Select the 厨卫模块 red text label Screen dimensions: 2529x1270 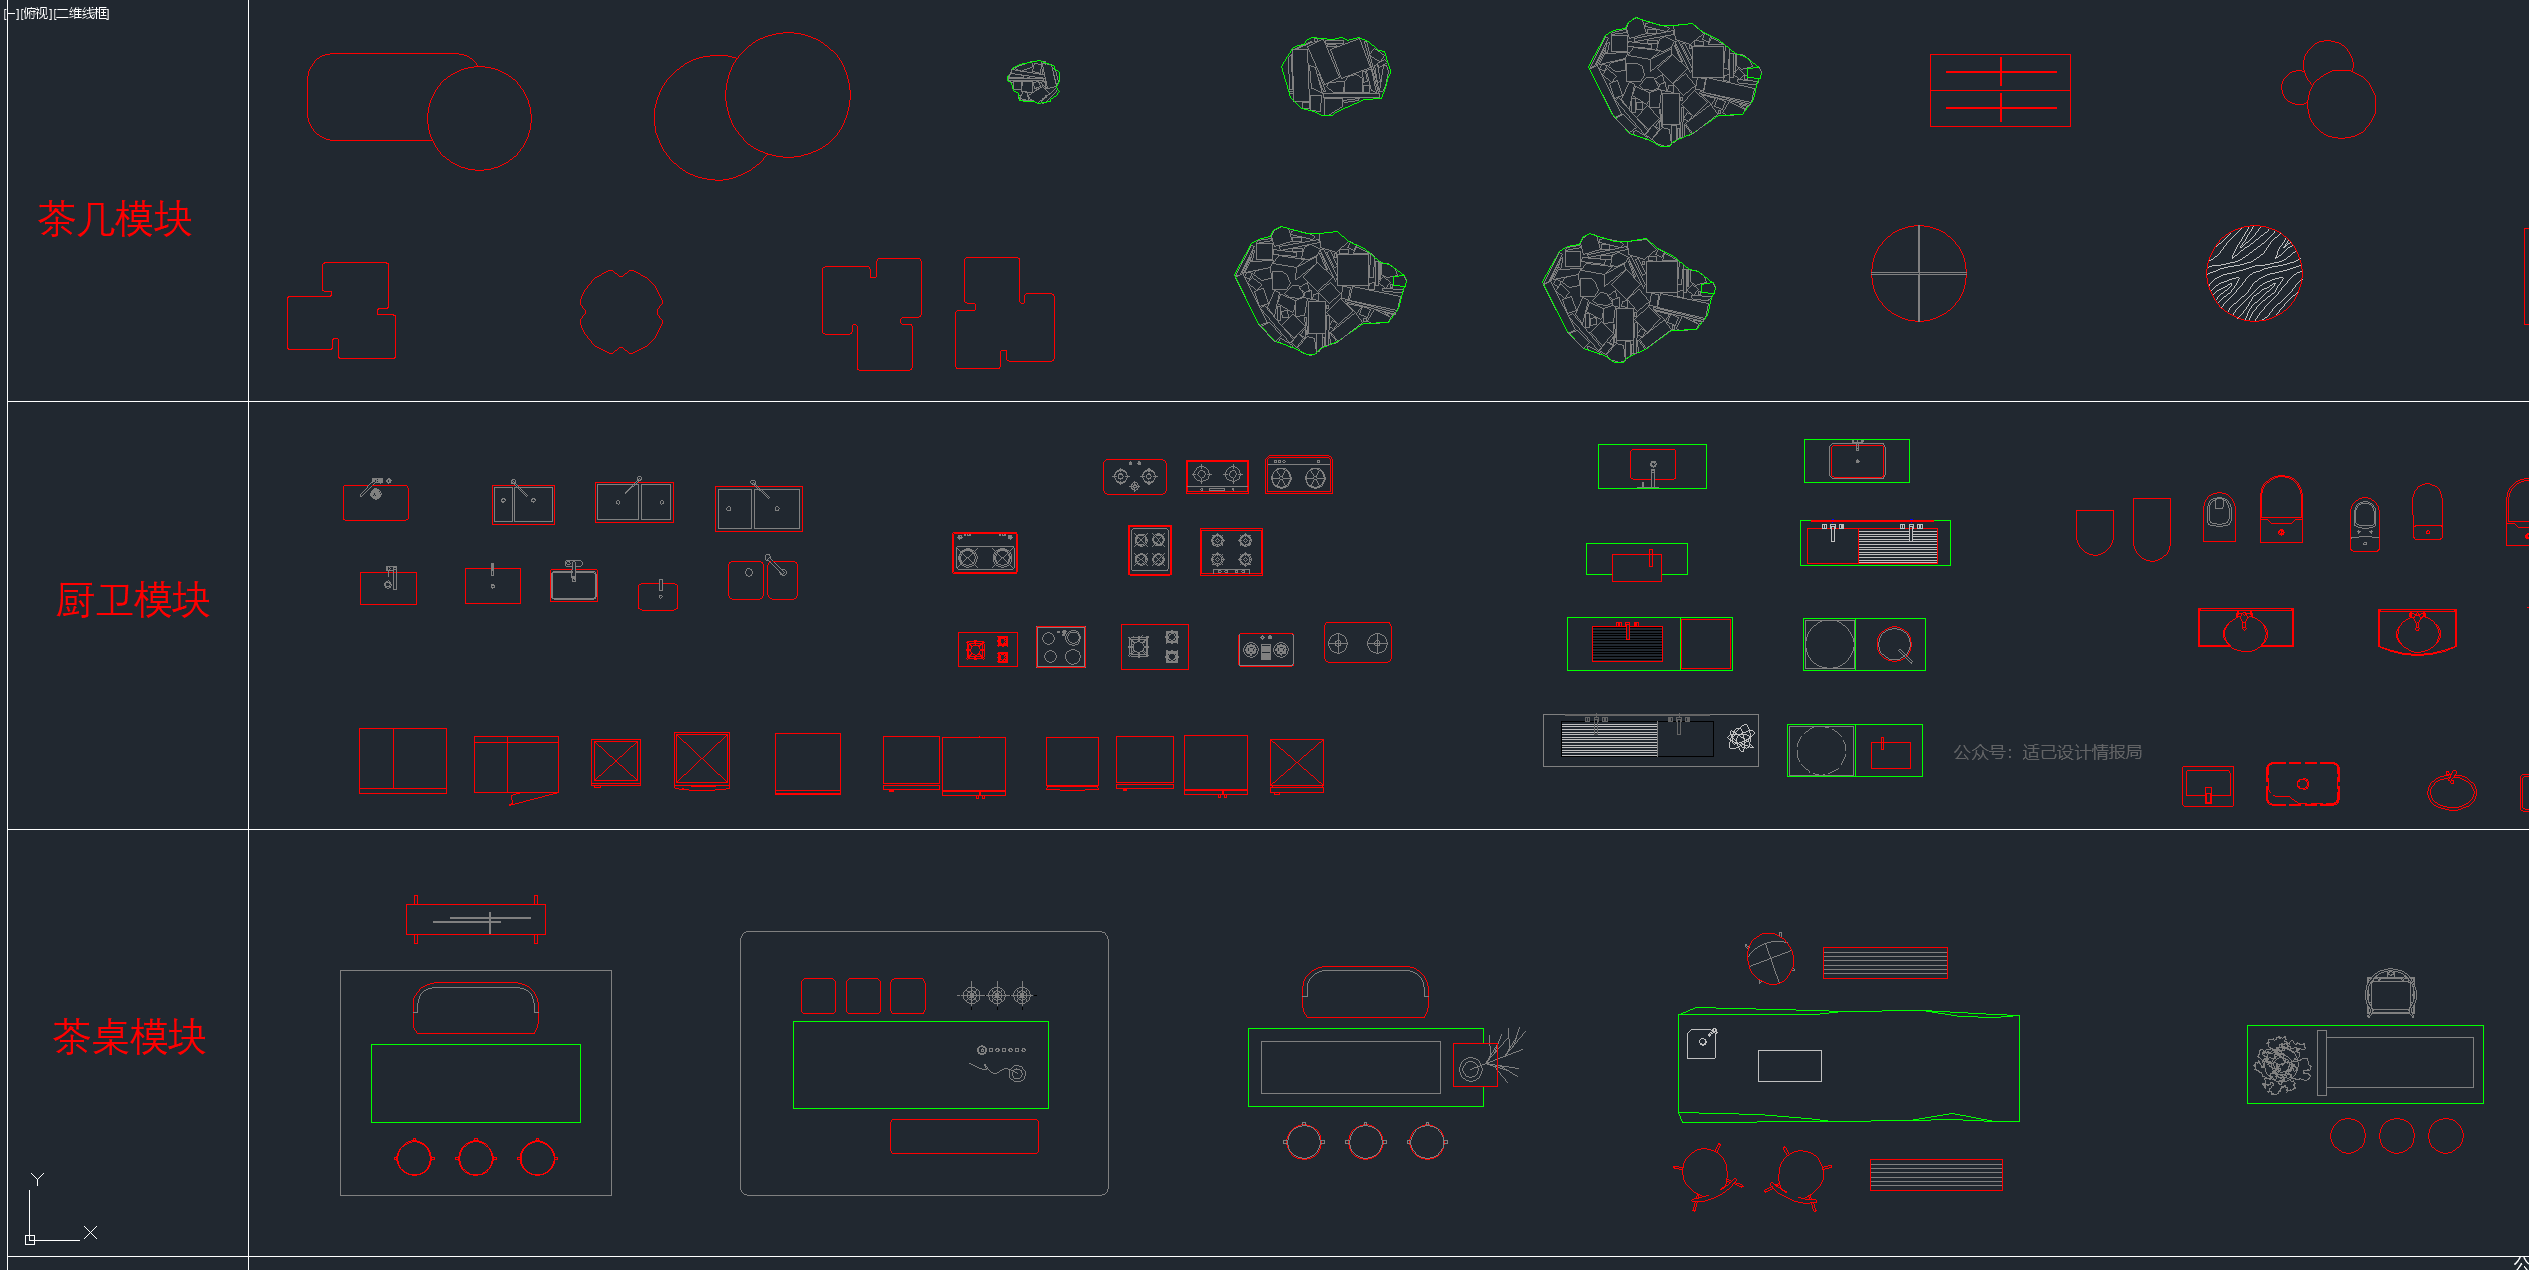coord(132,601)
